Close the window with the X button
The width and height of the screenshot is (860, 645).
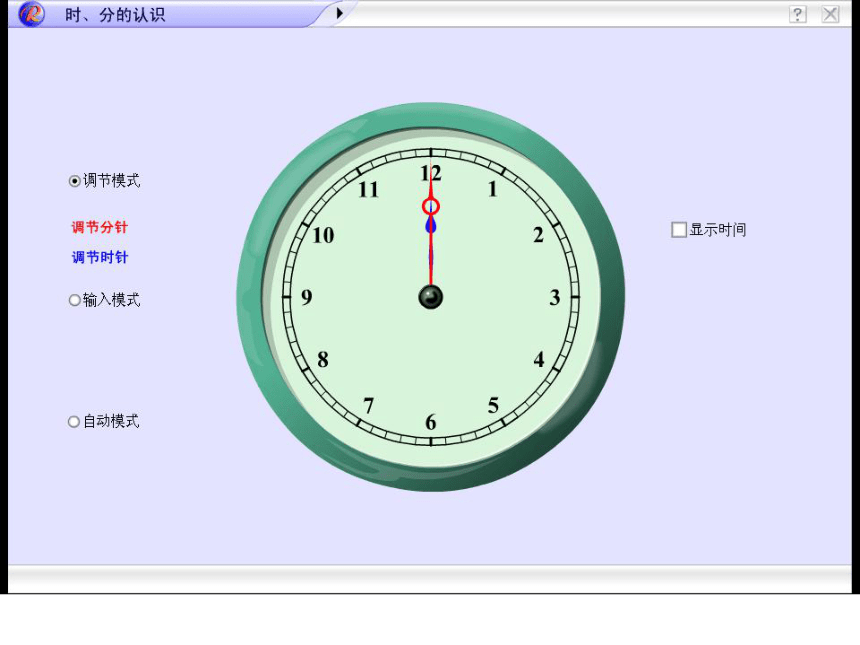(830, 14)
